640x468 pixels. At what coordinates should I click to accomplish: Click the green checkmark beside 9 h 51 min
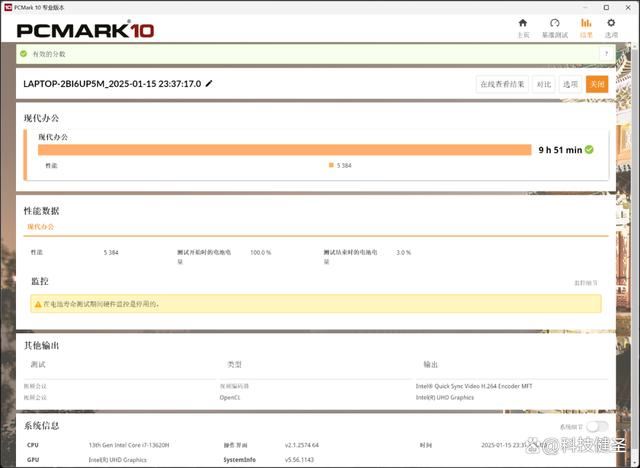(589, 149)
